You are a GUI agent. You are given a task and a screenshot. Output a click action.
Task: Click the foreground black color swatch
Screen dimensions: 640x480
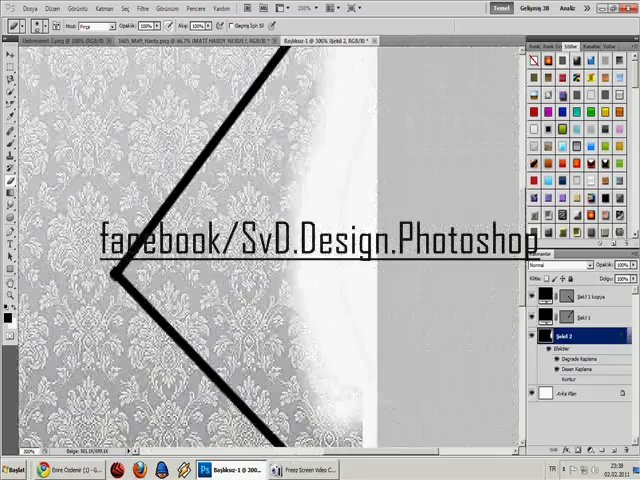click(8, 318)
